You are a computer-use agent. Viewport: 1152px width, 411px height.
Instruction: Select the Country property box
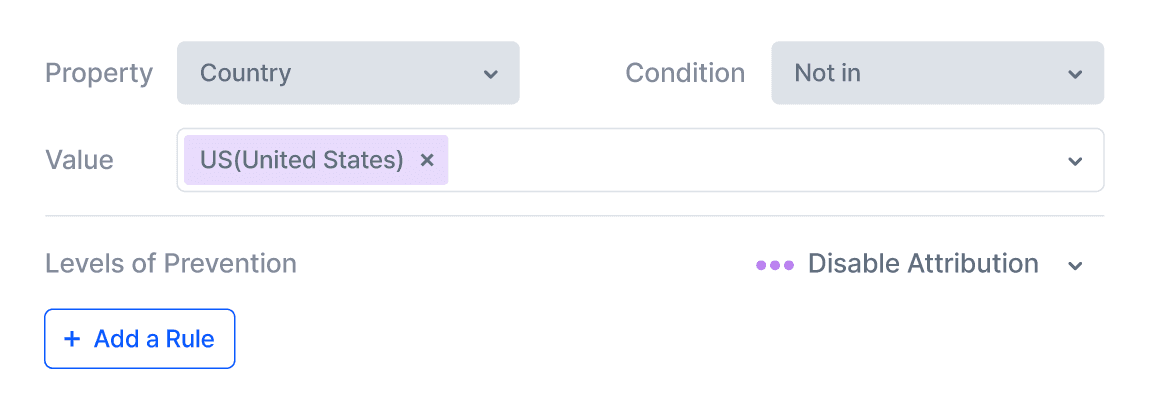348,73
